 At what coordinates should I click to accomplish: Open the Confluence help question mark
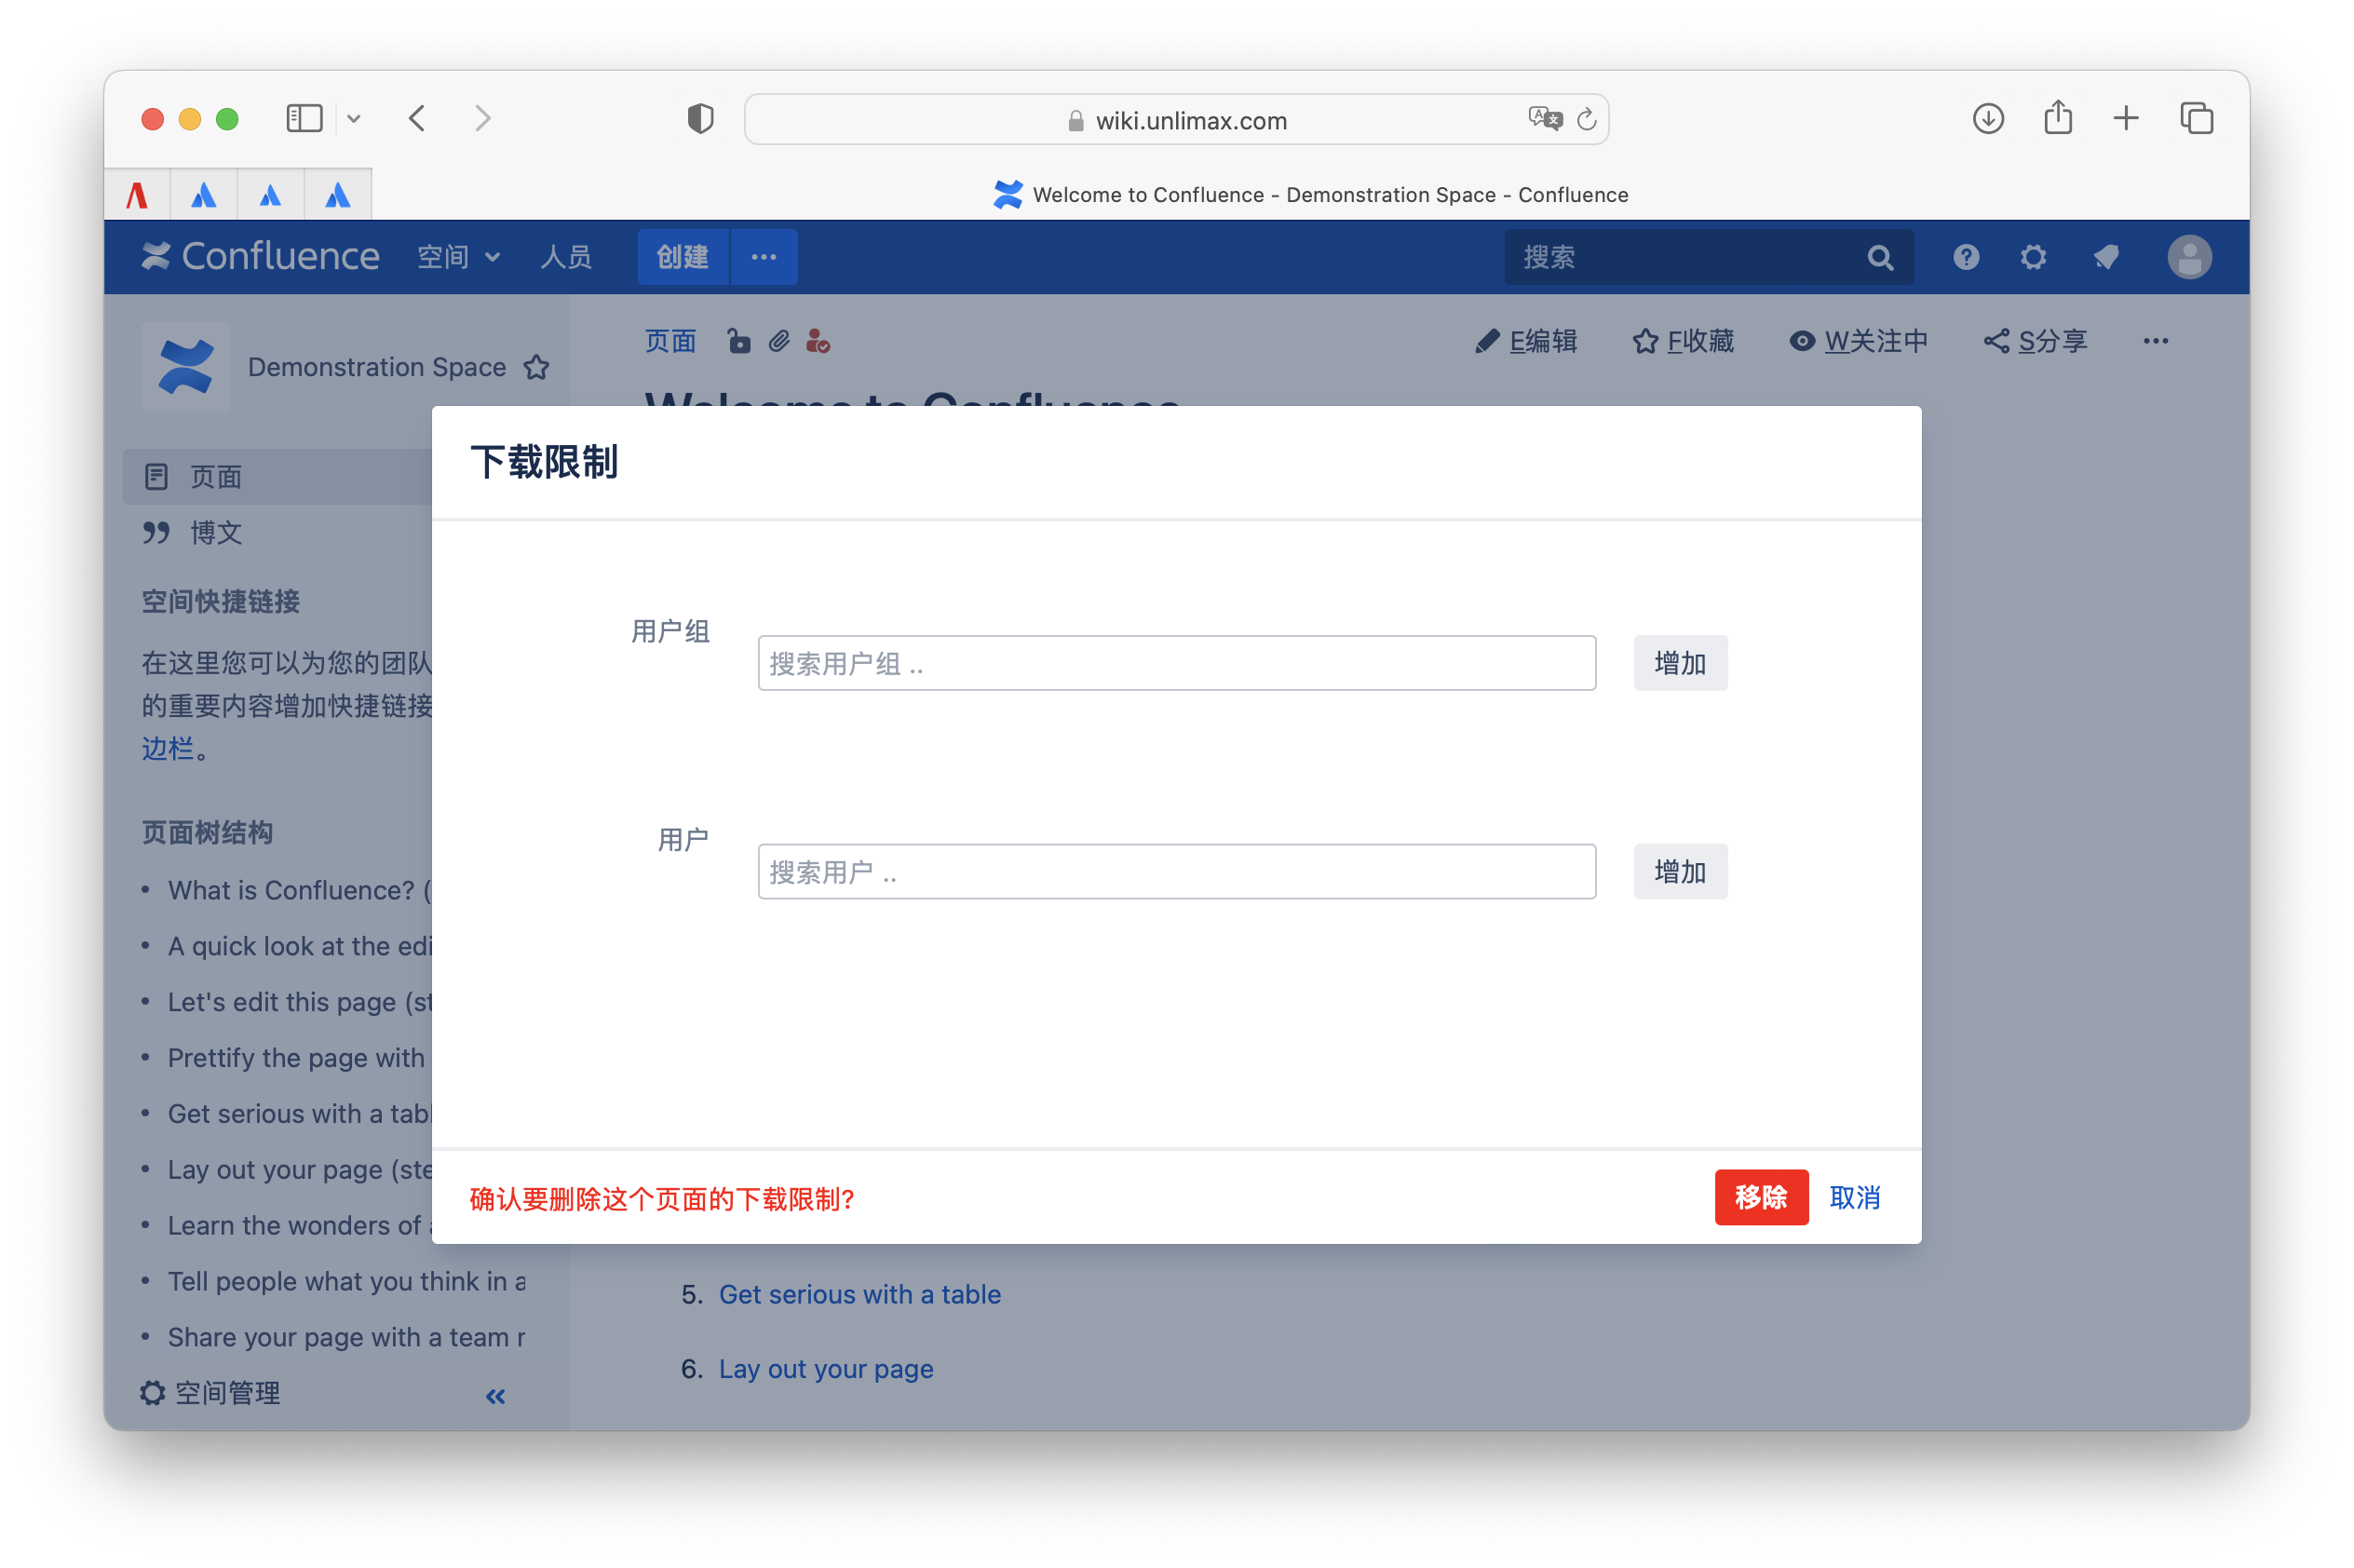pyautogui.click(x=1965, y=258)
